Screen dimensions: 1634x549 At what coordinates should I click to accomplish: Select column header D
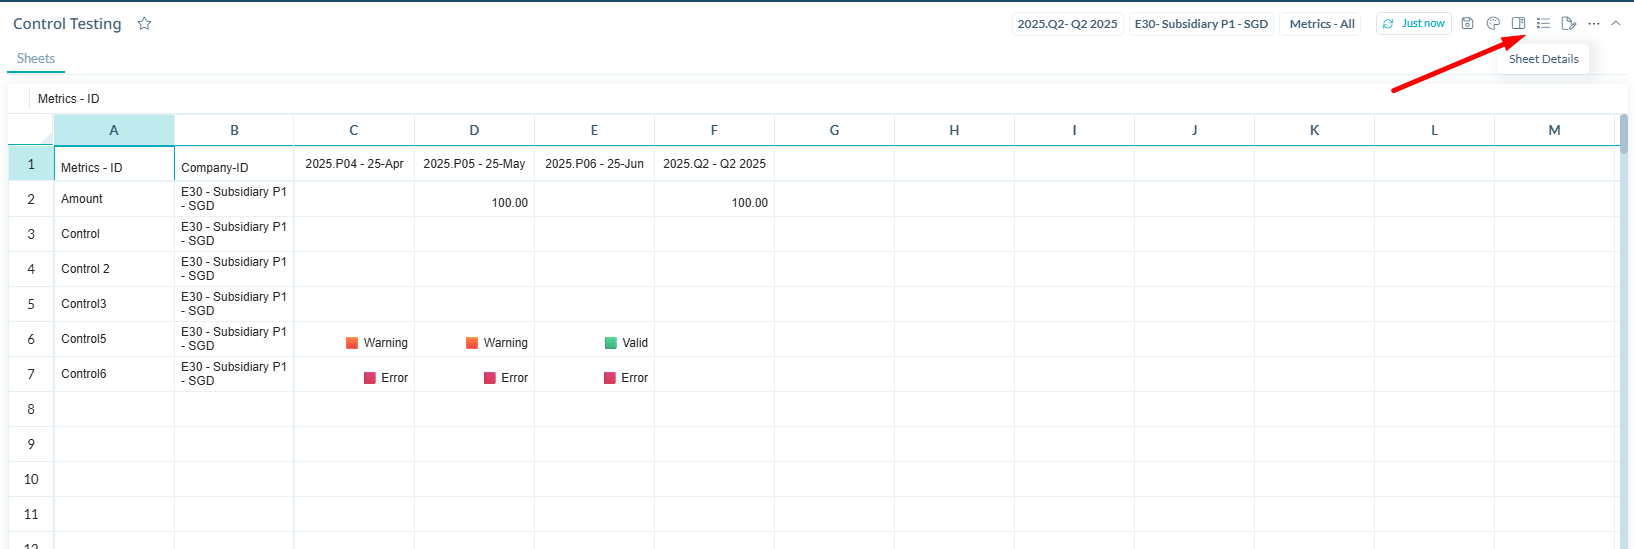pos(474,130)
